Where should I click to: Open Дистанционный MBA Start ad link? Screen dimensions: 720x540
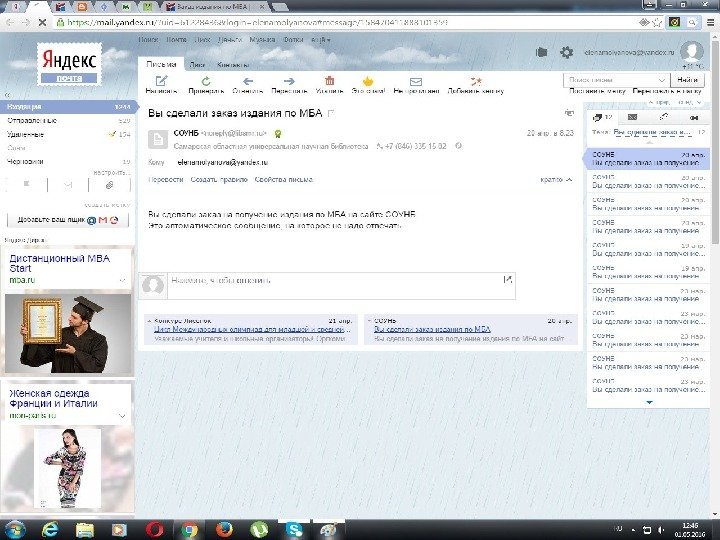click(x=59, y=263)
